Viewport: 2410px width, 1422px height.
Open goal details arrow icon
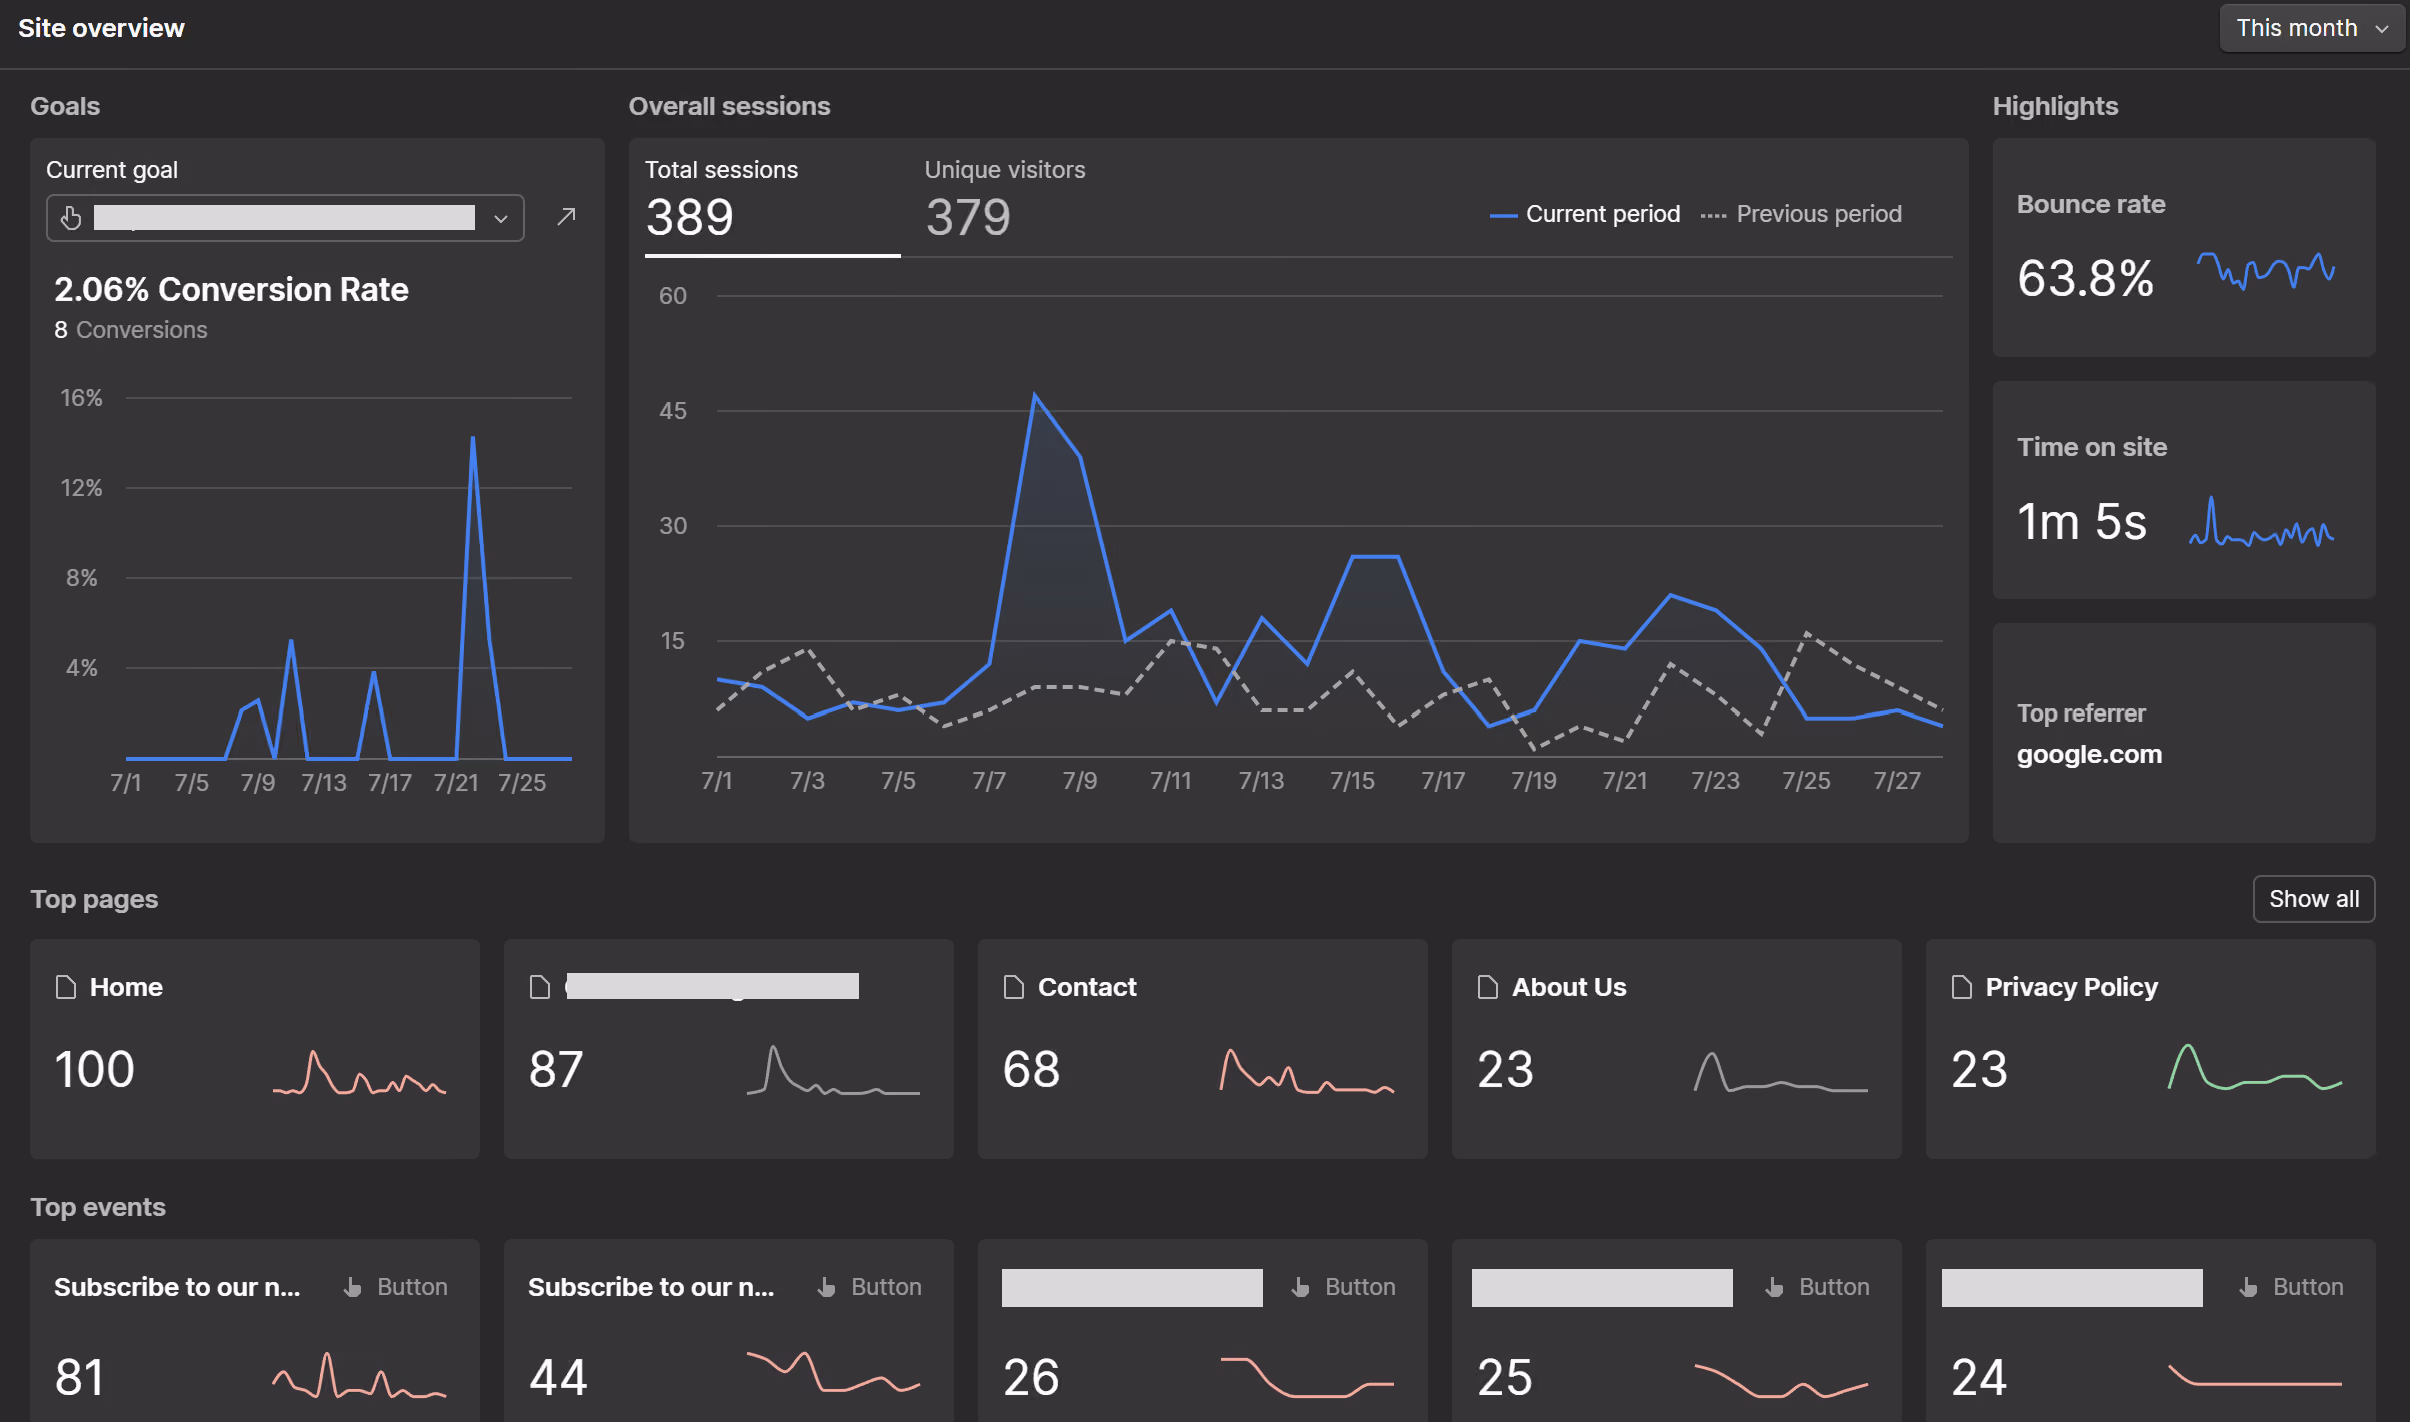pyautogui.click(x=566, y=217)
